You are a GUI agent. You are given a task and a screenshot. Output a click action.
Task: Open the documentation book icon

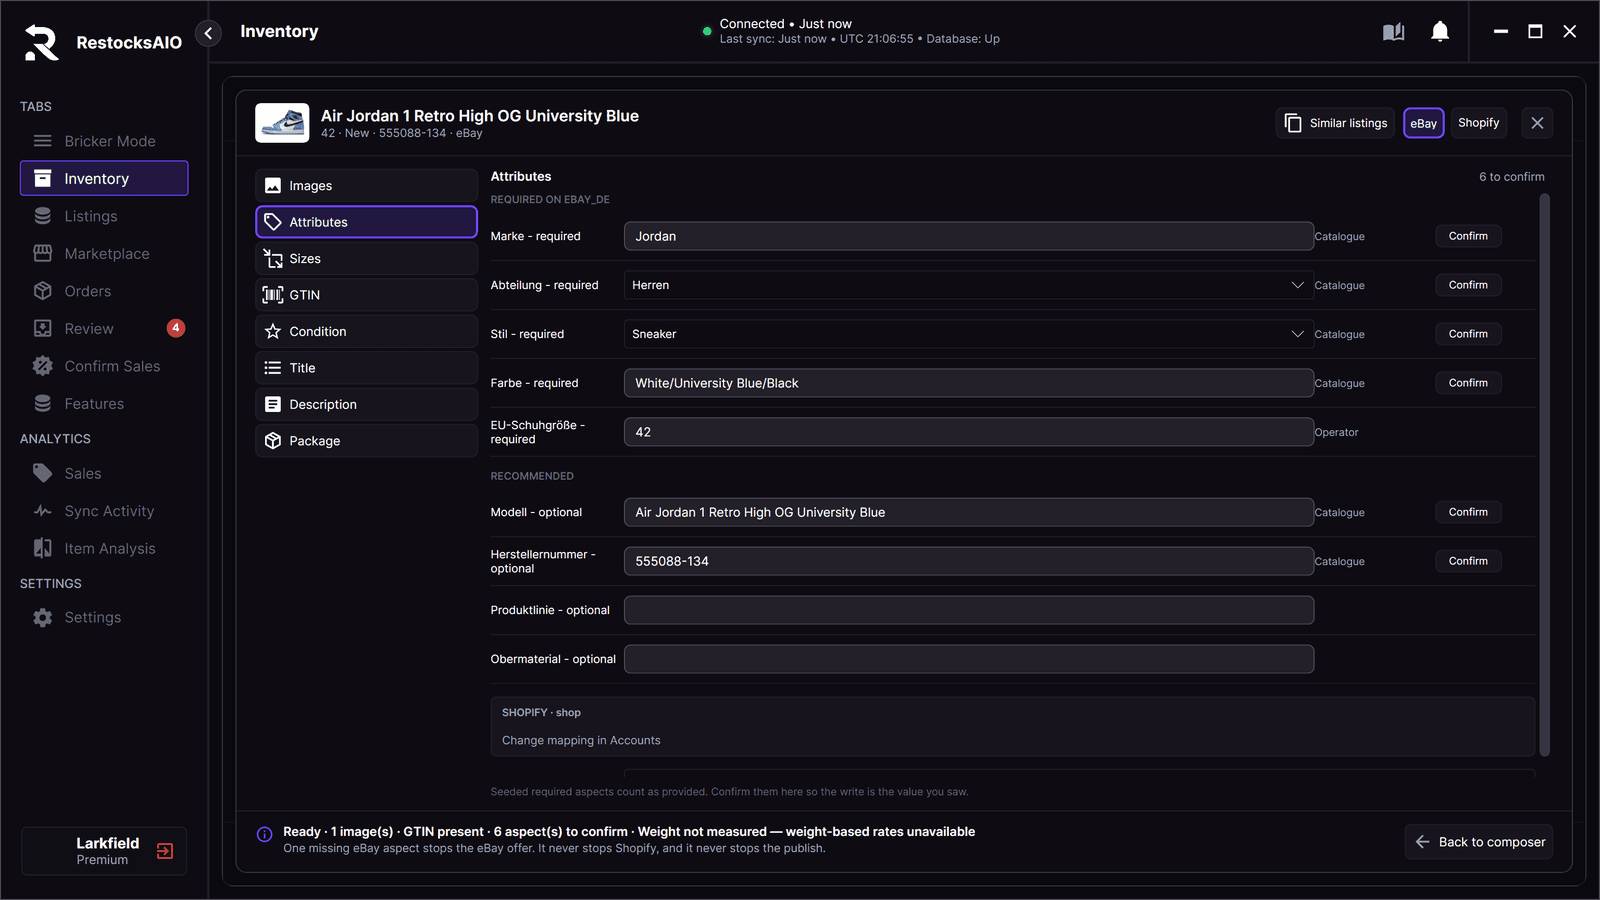click(x=1393, y=32)
